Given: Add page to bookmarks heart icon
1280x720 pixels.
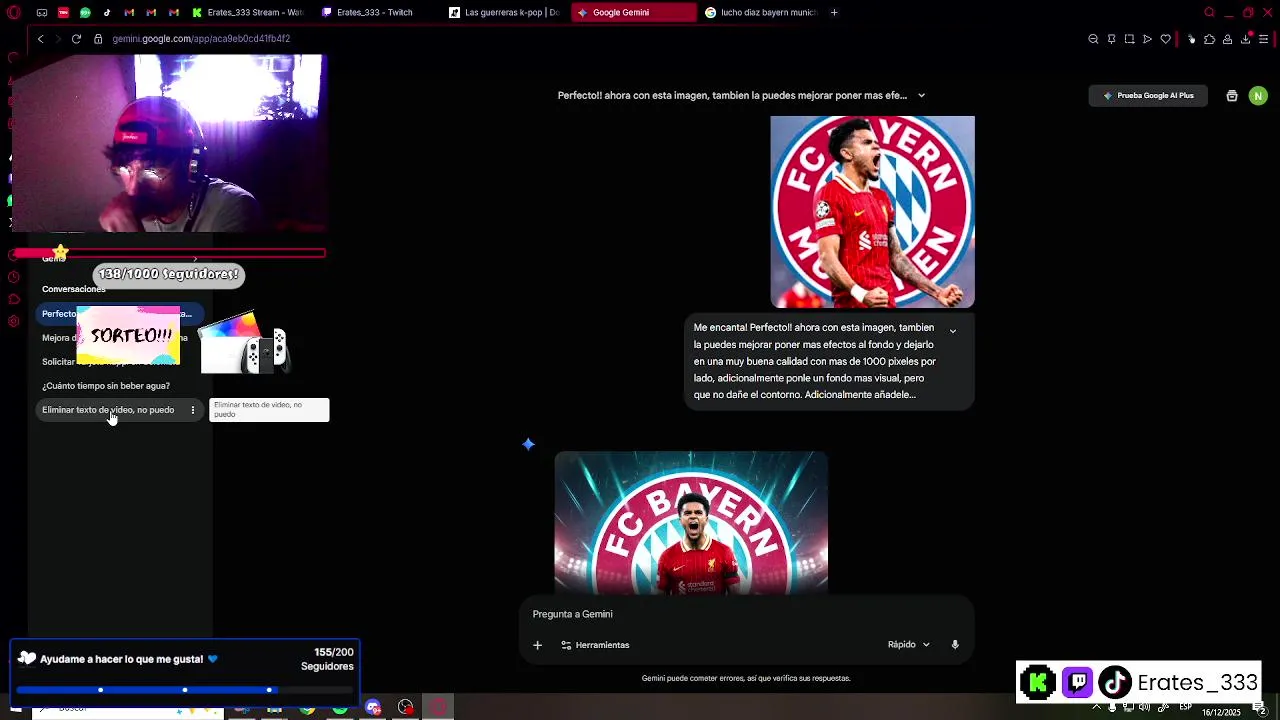Looking at the screenshot, I should [x=1165, y=39].
